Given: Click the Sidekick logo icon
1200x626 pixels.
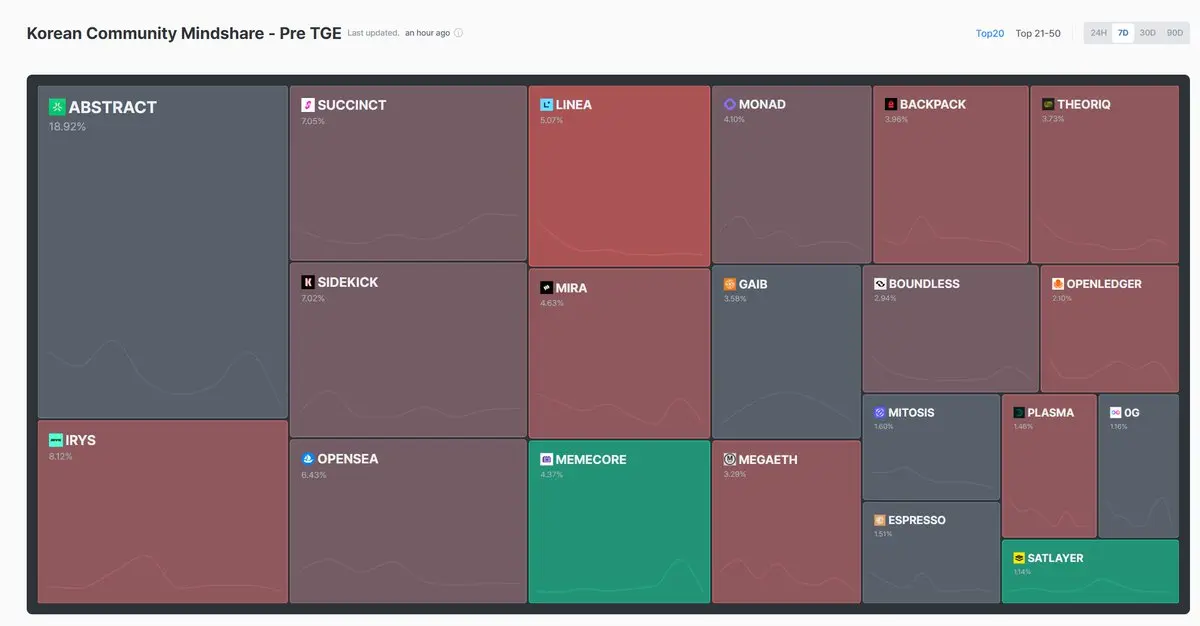Looking at the screenshot, I should point(308,283).
